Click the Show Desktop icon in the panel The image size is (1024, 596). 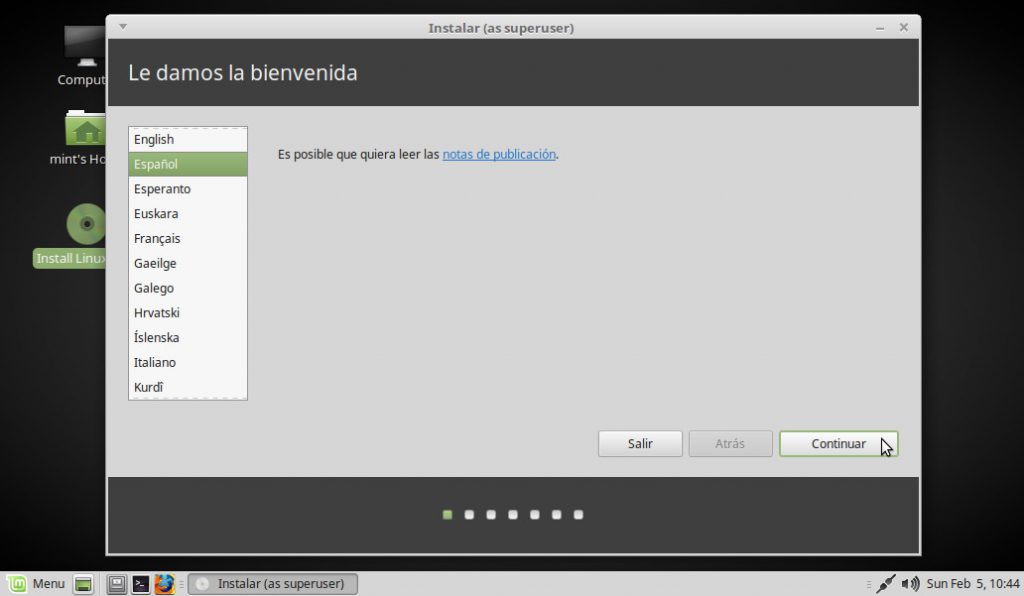click(84, 584)
